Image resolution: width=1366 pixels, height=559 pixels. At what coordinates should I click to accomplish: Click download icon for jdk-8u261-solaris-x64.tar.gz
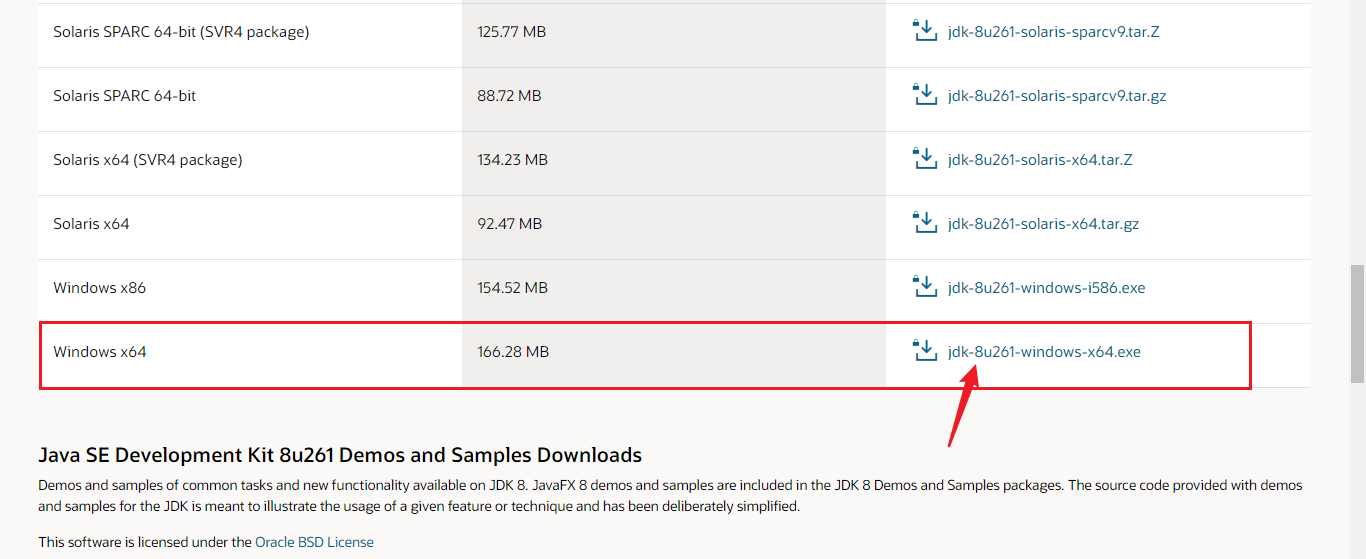(925, 223)
